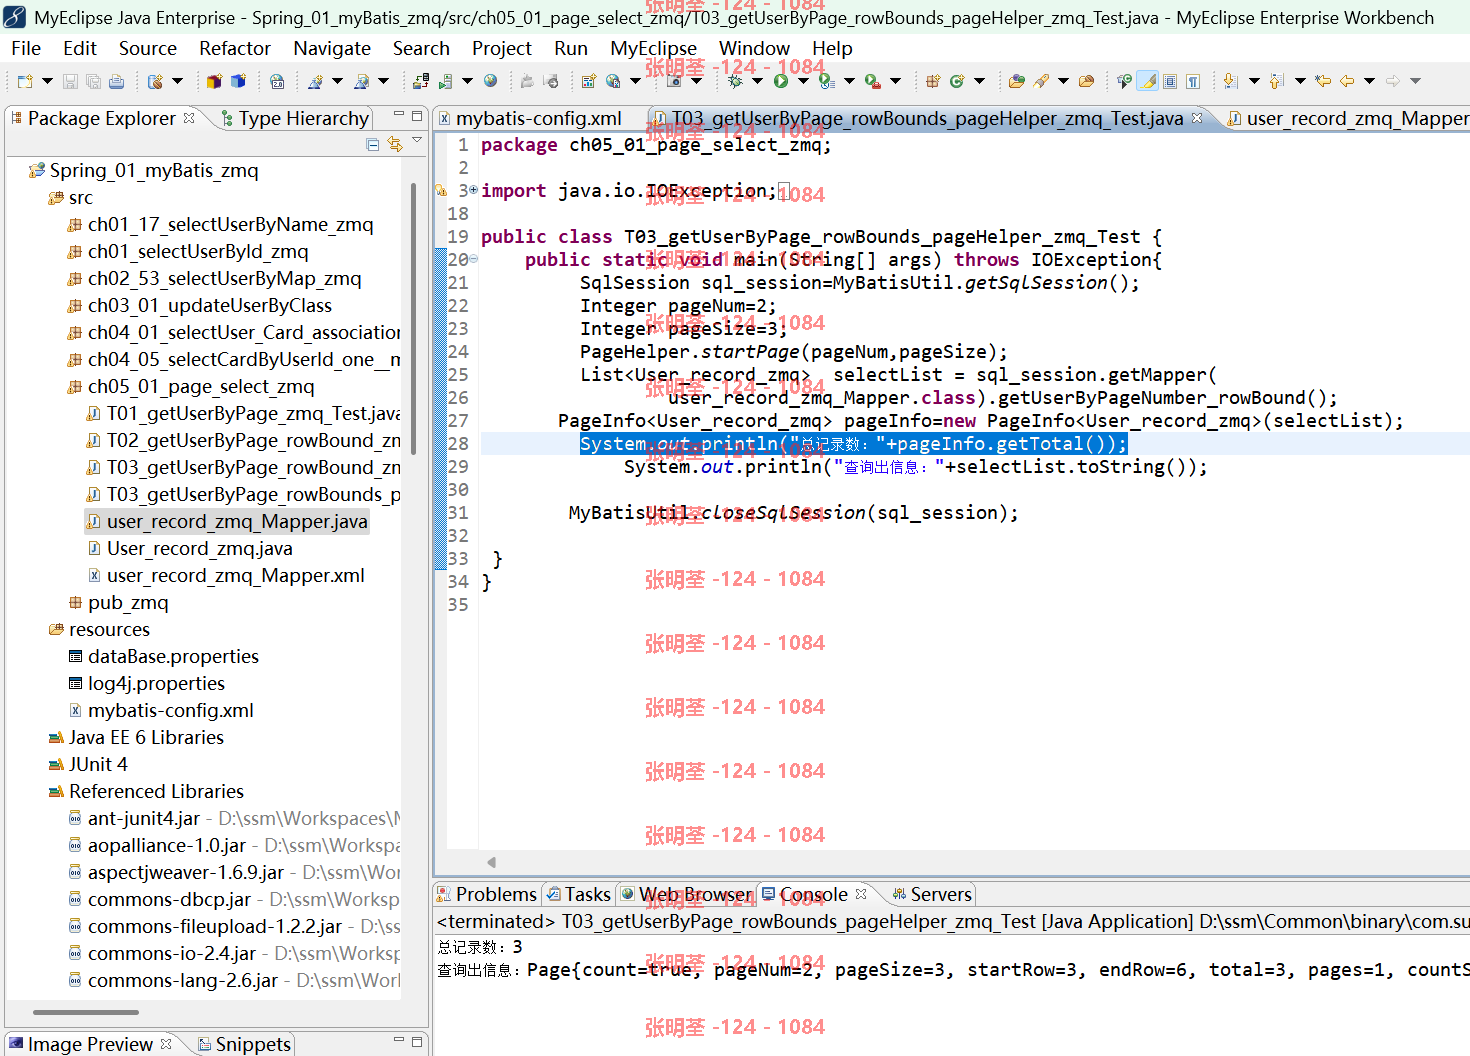
Task: Go to Last Edit Location icon
Action: pos(1323,81)
